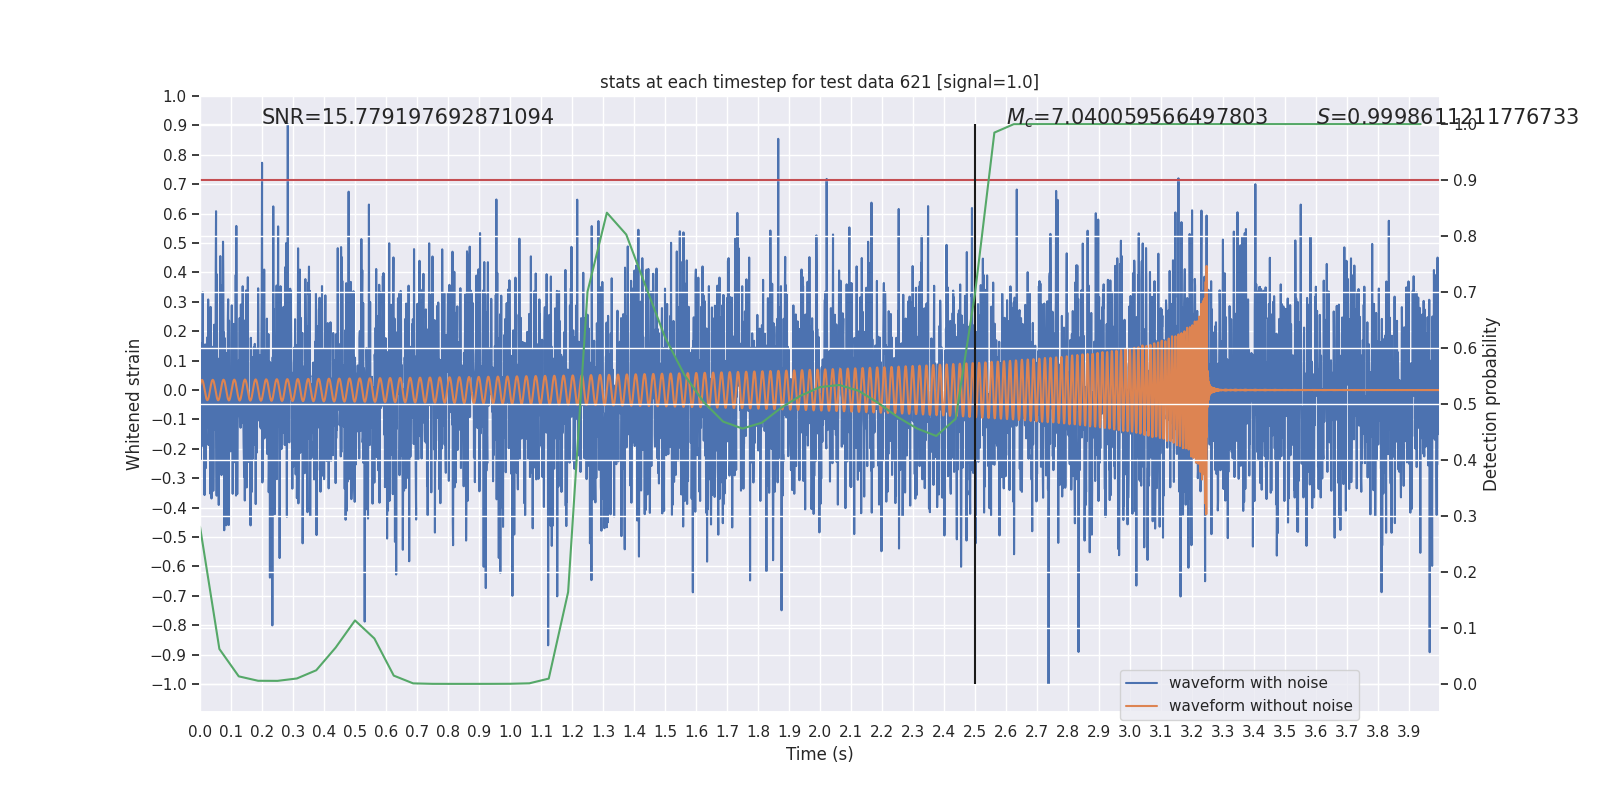This screenshot has height=800, width=1600.
Task: Click the "Whitened strain" y-axis label
Action: click(134, 404)
